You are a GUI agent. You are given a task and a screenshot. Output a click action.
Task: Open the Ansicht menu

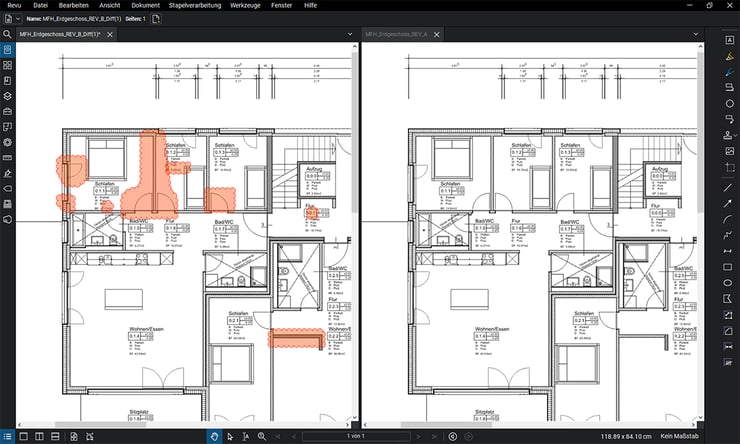coord(109,6)
